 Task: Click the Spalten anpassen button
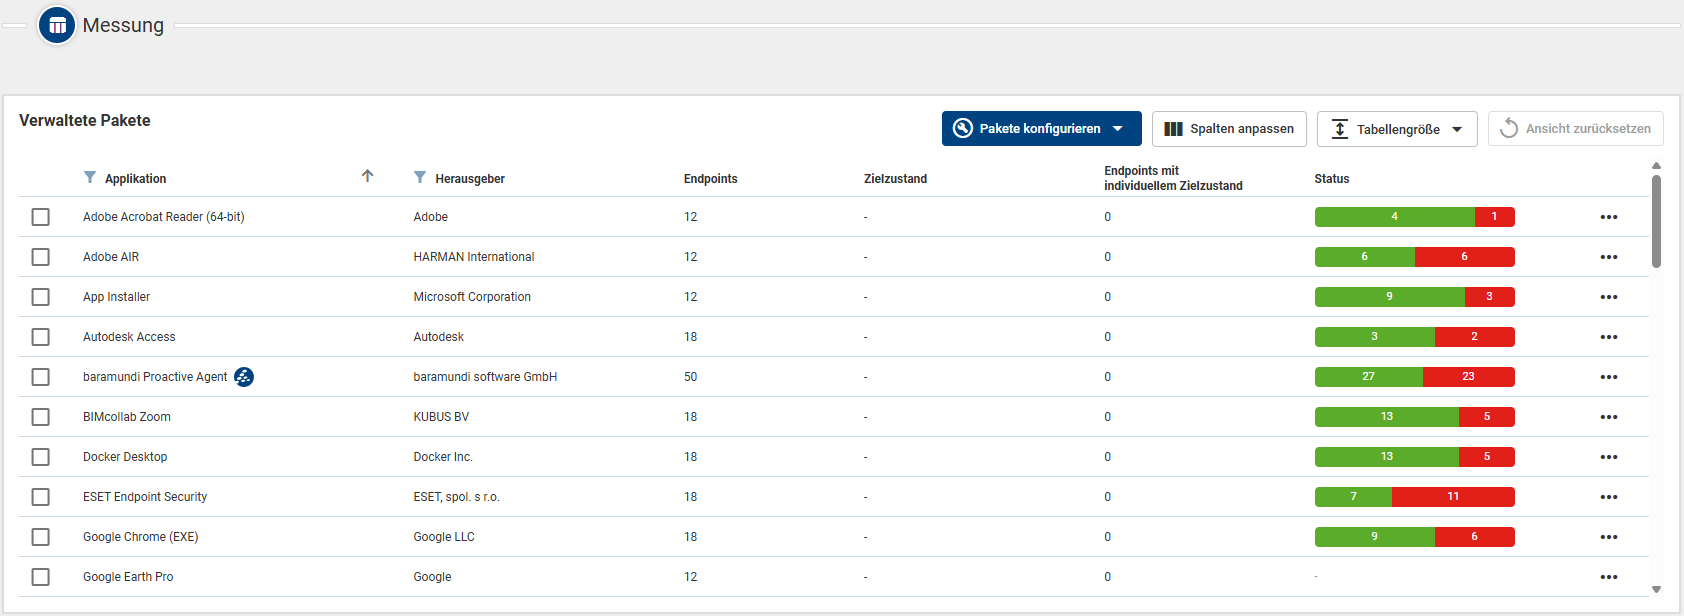(1229, 128)
